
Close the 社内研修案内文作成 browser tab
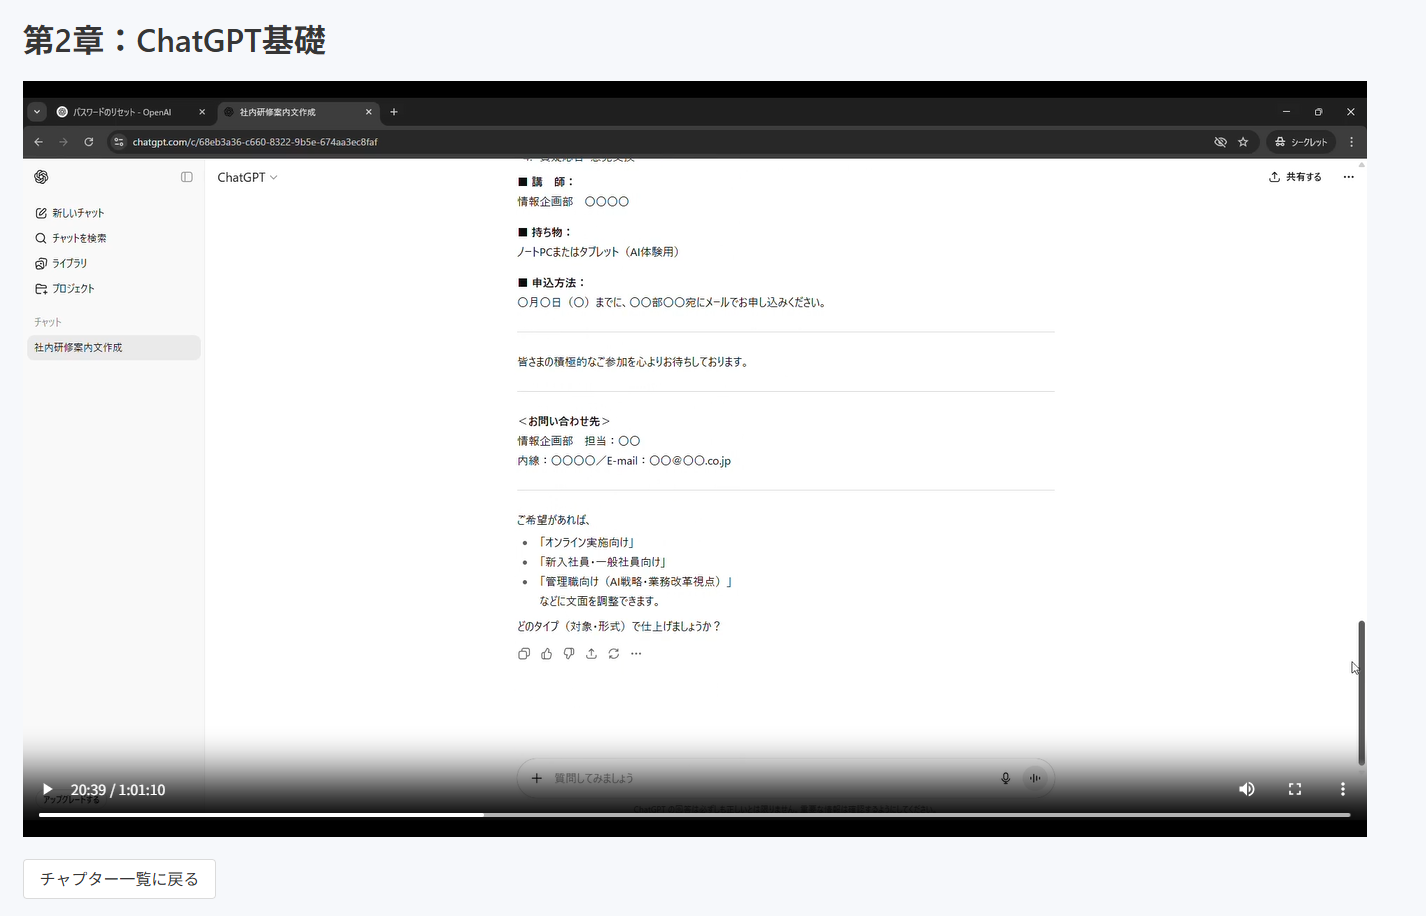click(368, 112)
